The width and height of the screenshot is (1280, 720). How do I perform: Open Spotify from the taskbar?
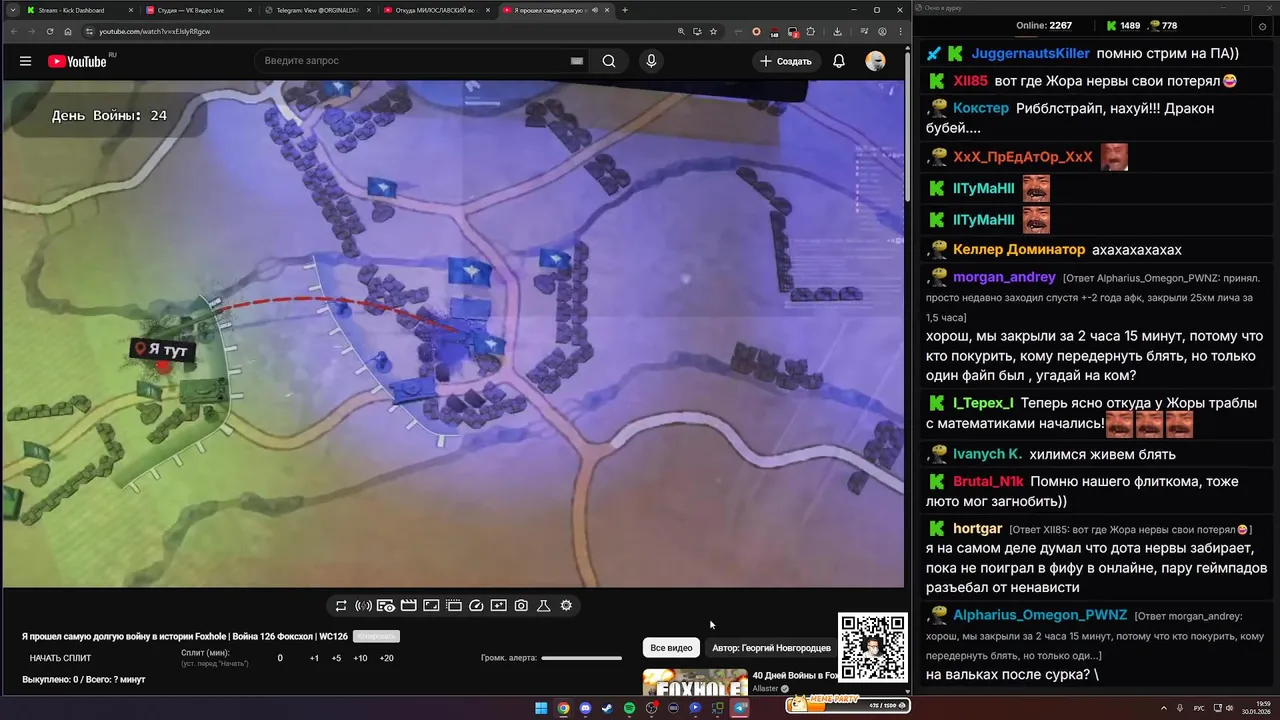(629, 708)
